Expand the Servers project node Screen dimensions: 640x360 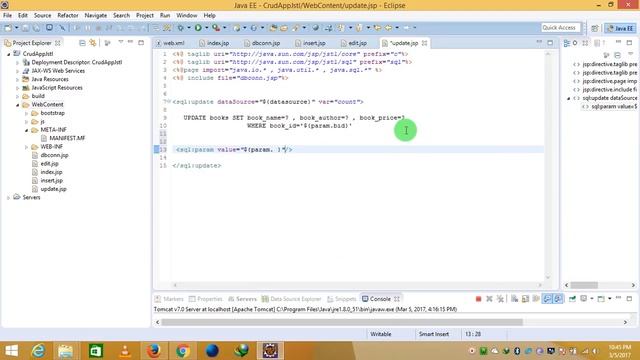pyautogui.click(x=9, y=198)
